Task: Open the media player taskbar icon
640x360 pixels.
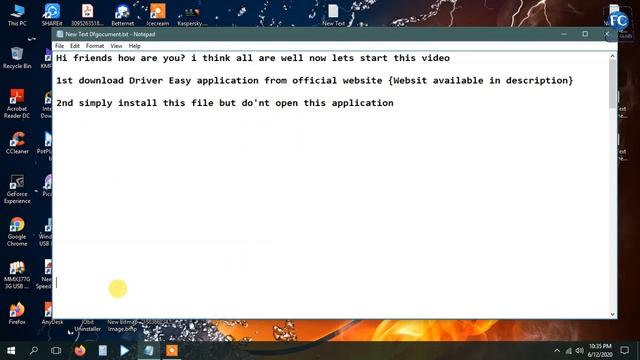Action: pos(125,351)
